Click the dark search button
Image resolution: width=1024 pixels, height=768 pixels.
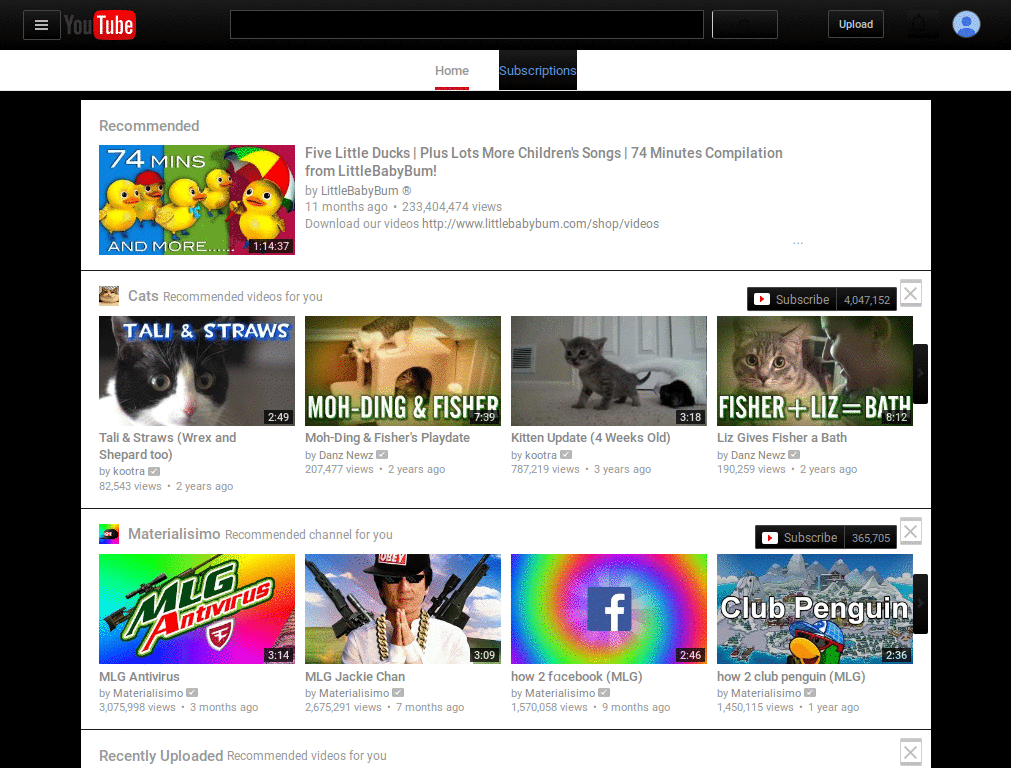point(744,24)
